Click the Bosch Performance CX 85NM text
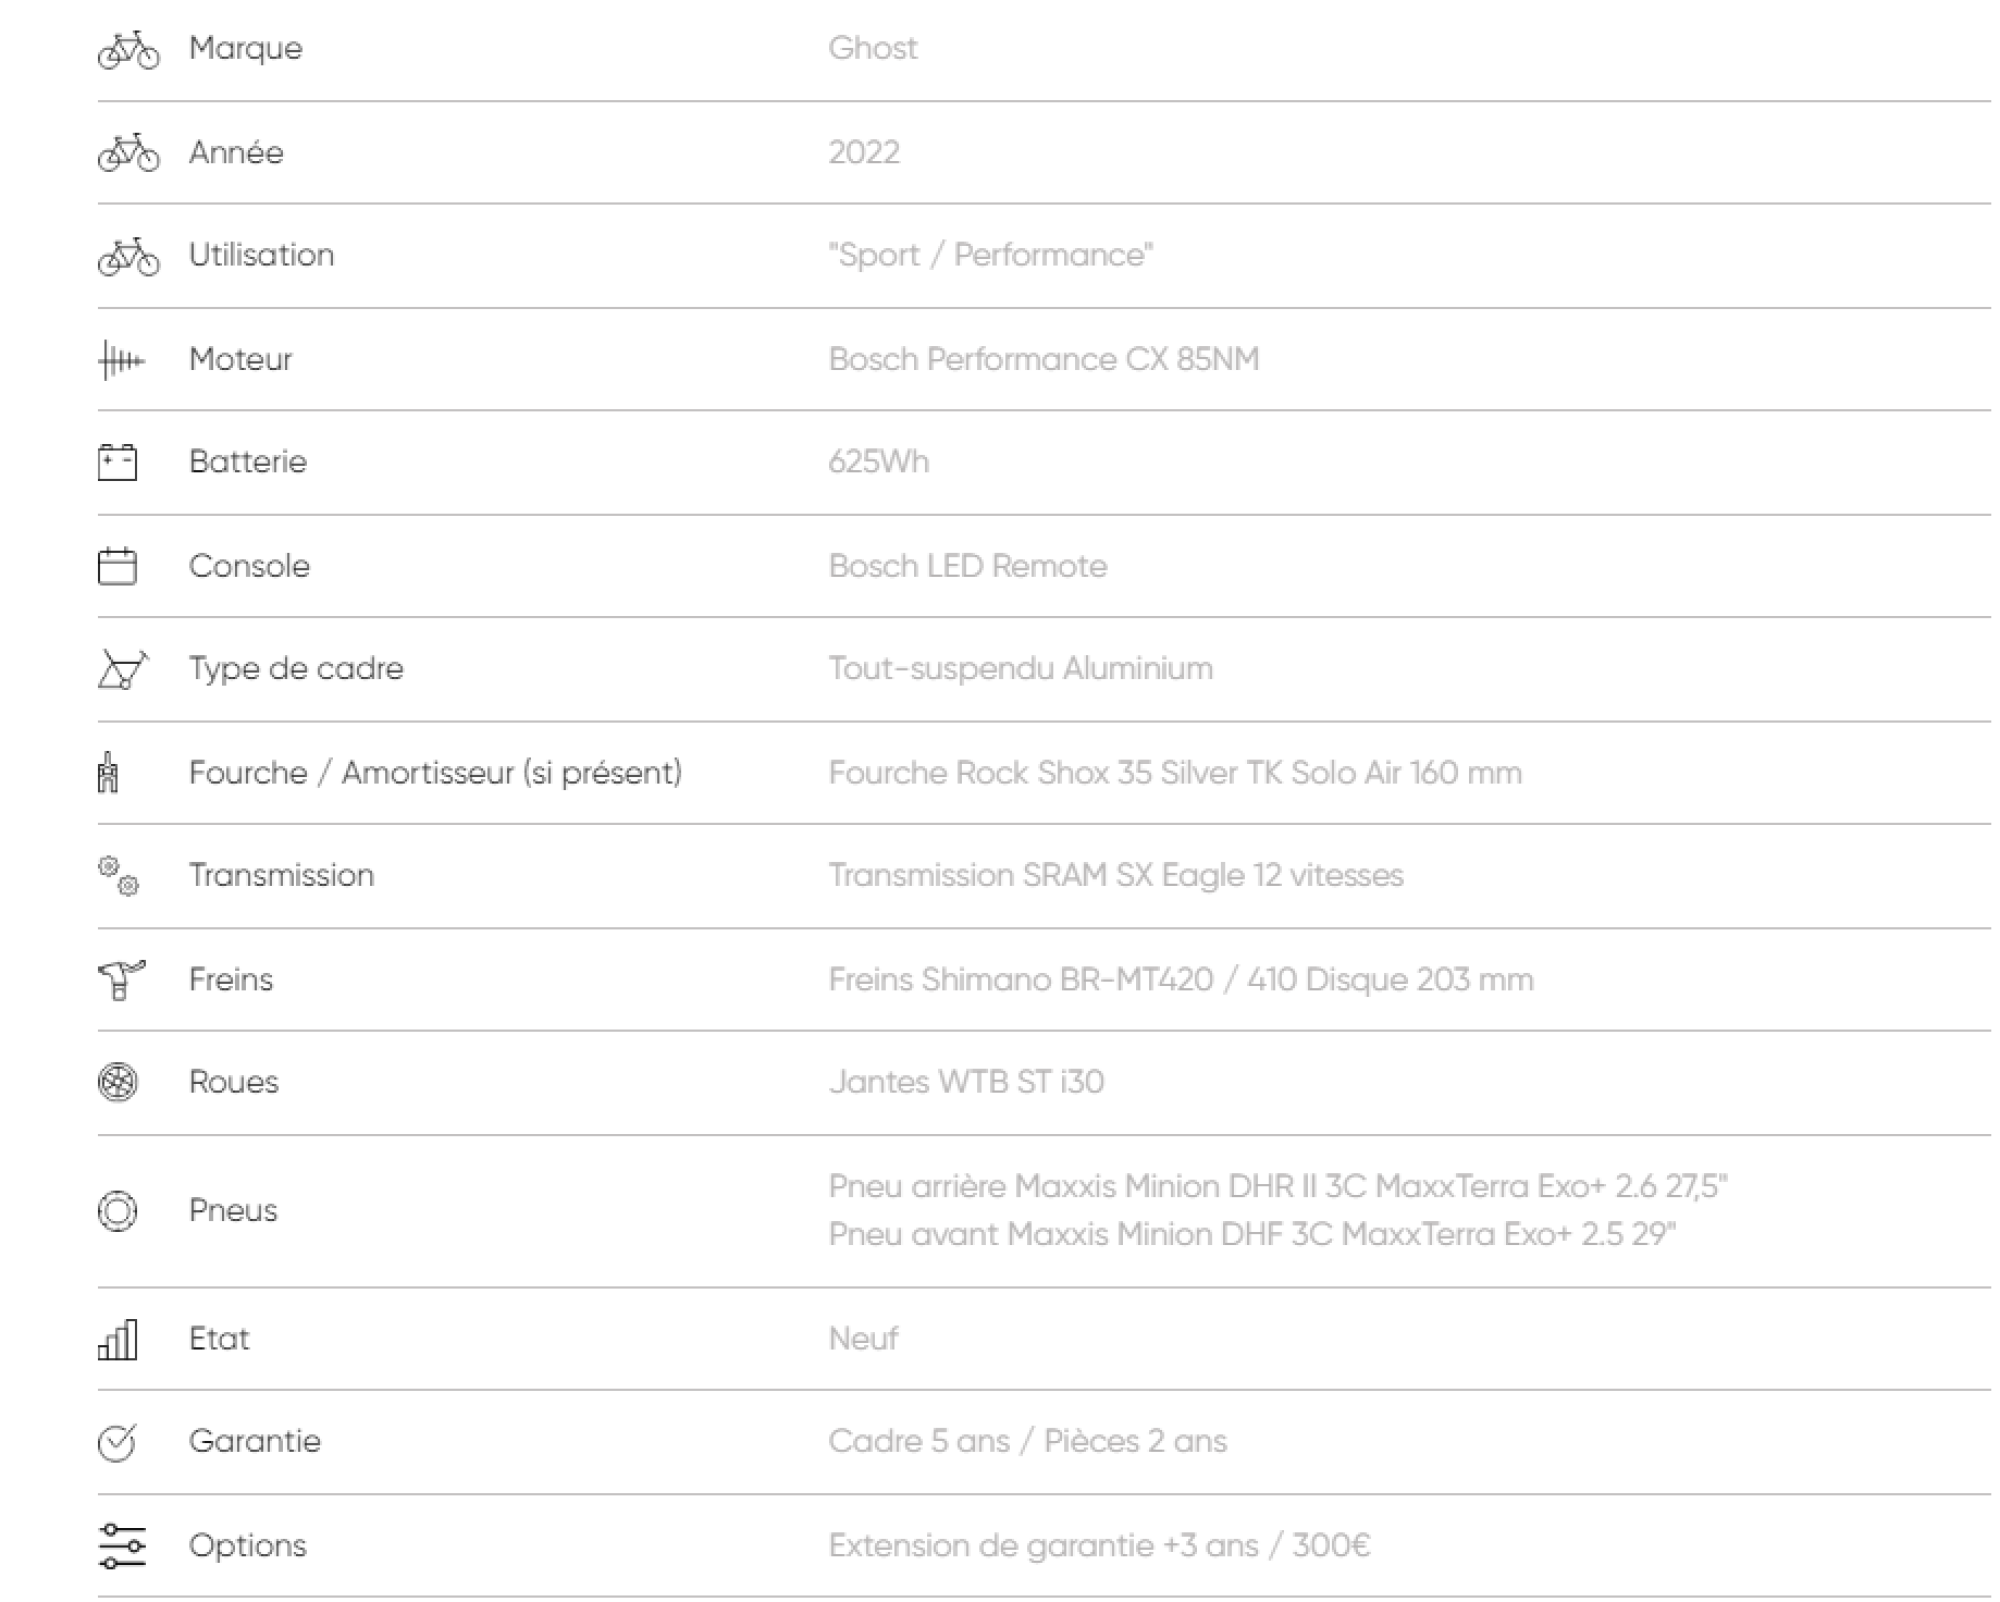Image resolution: width=2000 pixels, height=1602 pixels. tap(1043, 359)
